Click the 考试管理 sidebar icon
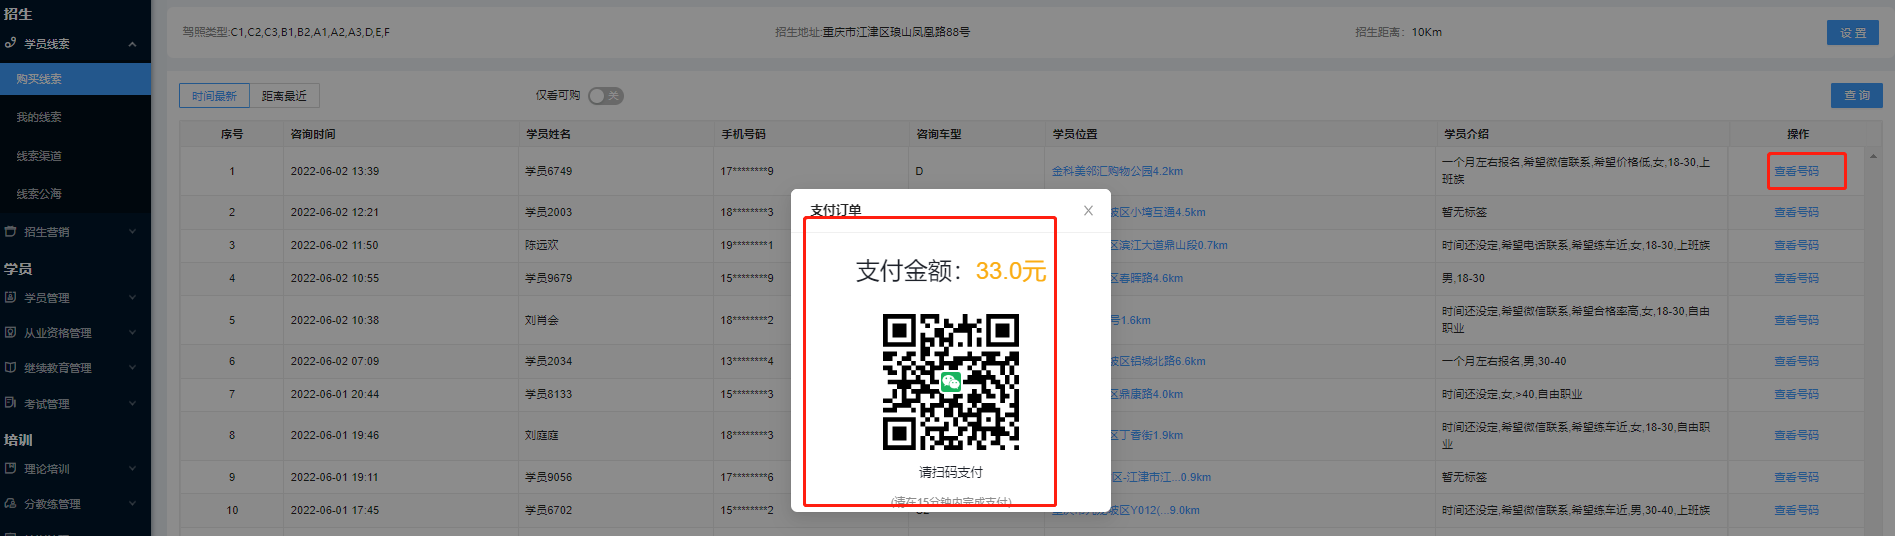The height and width of the screenshot is (536, 1895). (x=10, y=403)
